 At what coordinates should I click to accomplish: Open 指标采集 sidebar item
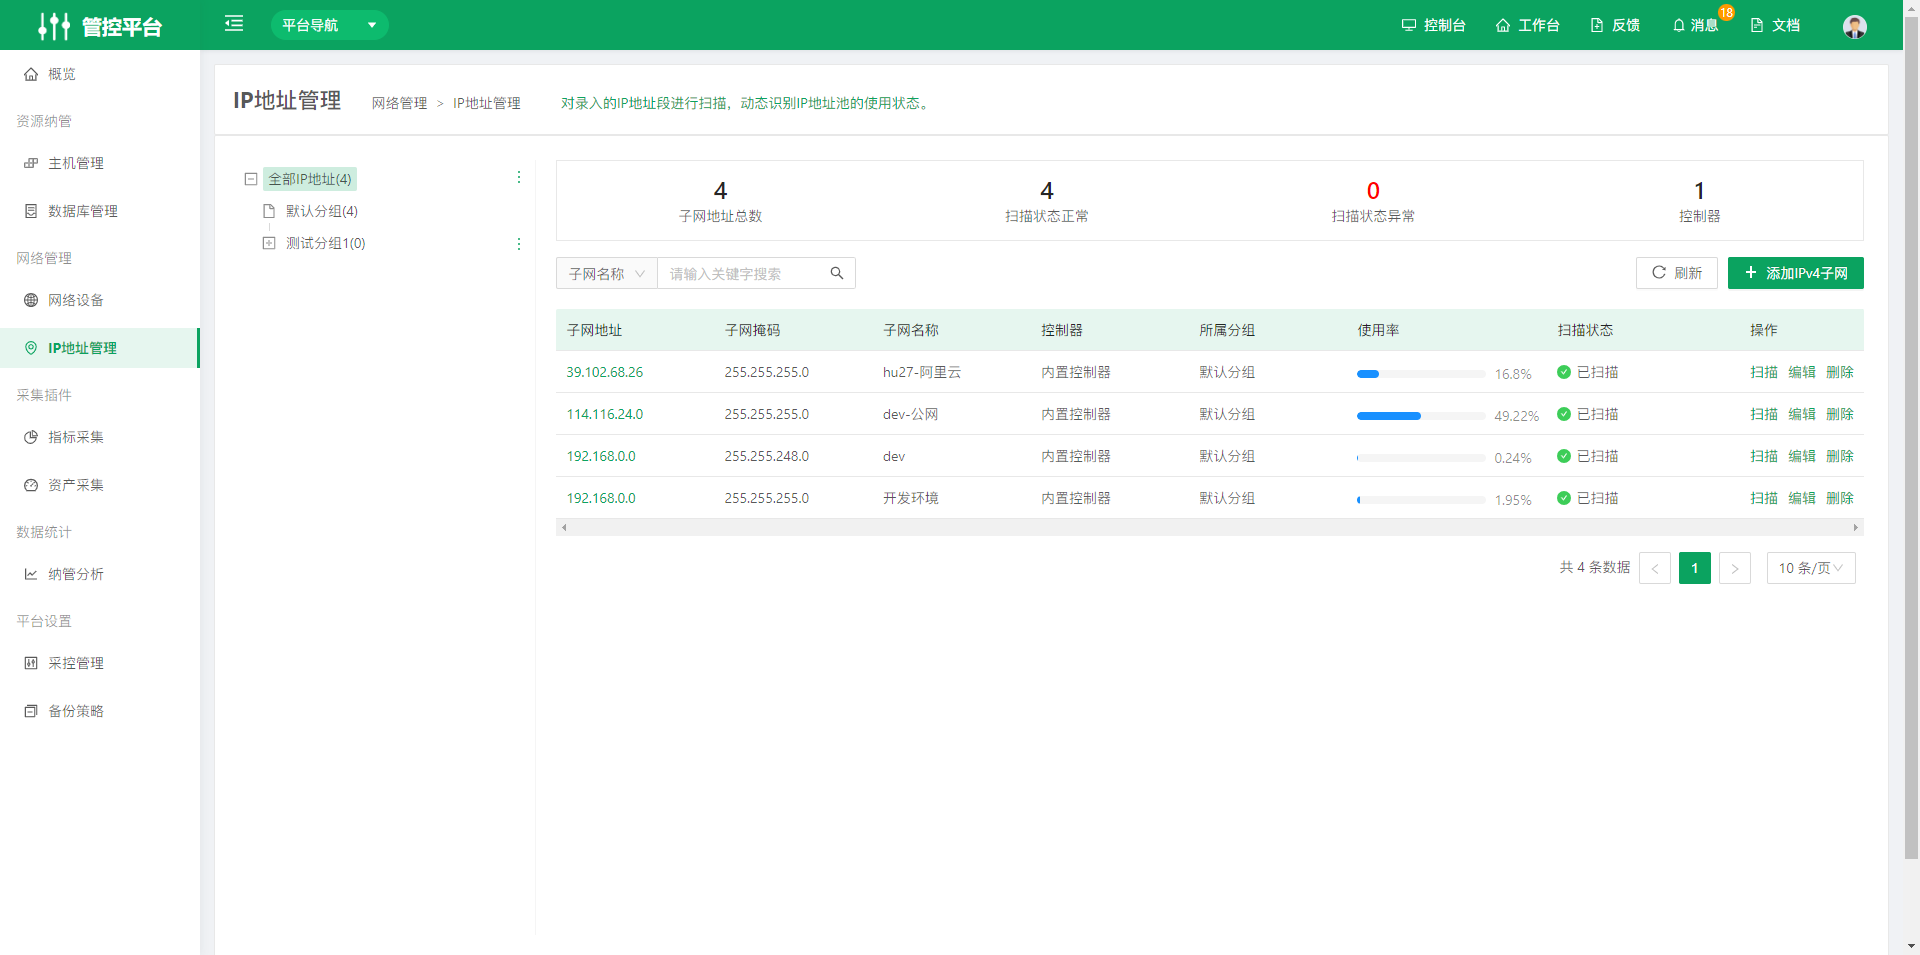pyautogui.click(x=100, y=437)
